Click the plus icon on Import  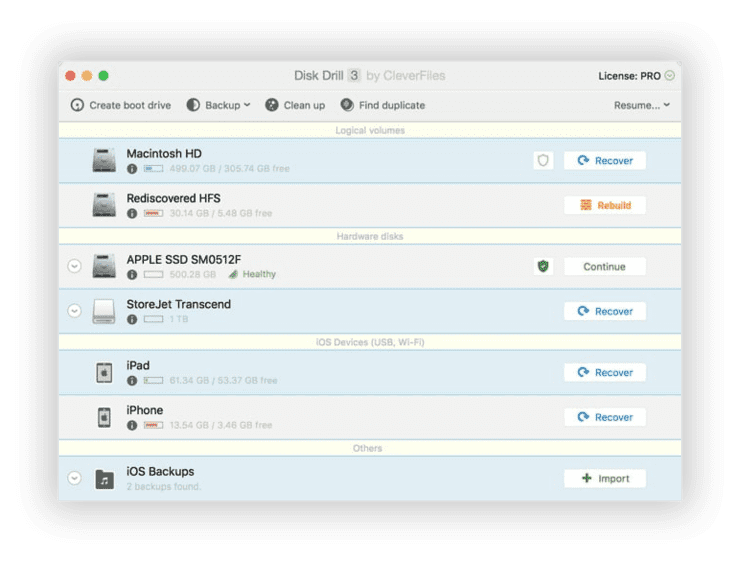click(587, 478)
